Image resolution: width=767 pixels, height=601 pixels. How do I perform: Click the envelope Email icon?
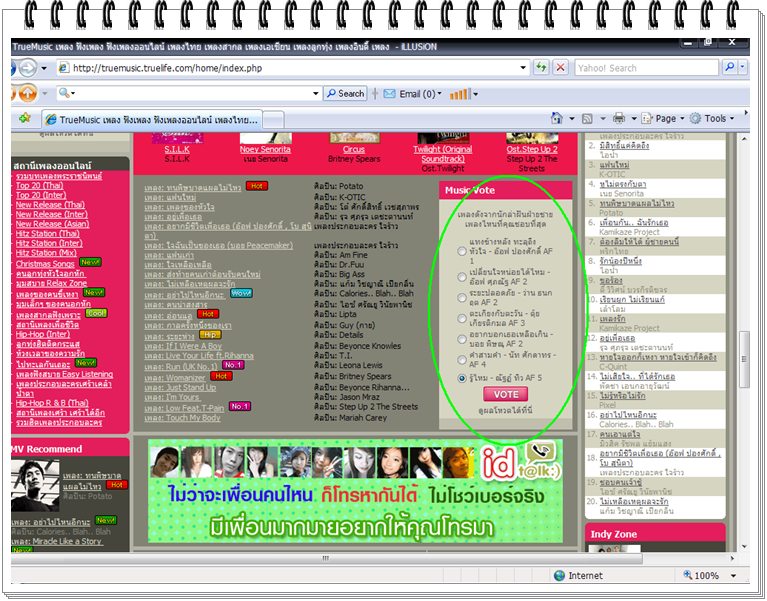[x=389, y=93]
